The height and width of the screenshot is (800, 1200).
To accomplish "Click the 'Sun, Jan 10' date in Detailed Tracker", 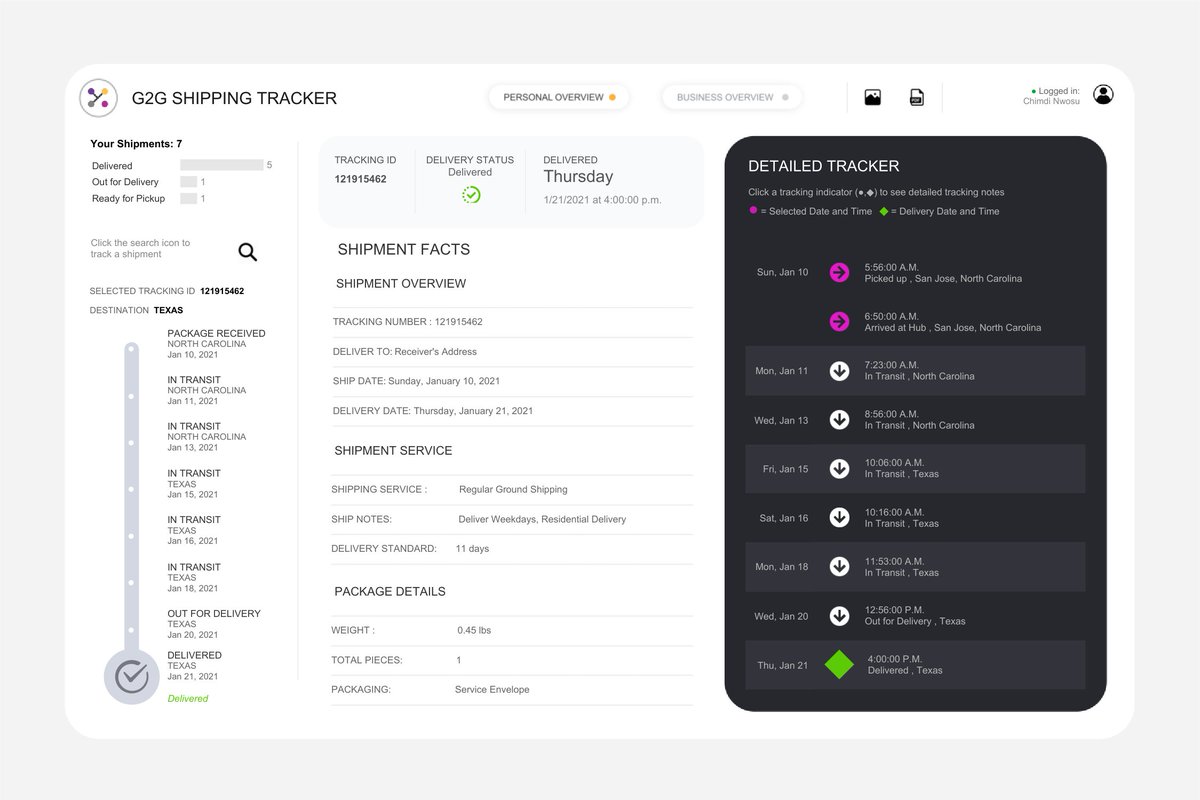I will tap(783, 272).
